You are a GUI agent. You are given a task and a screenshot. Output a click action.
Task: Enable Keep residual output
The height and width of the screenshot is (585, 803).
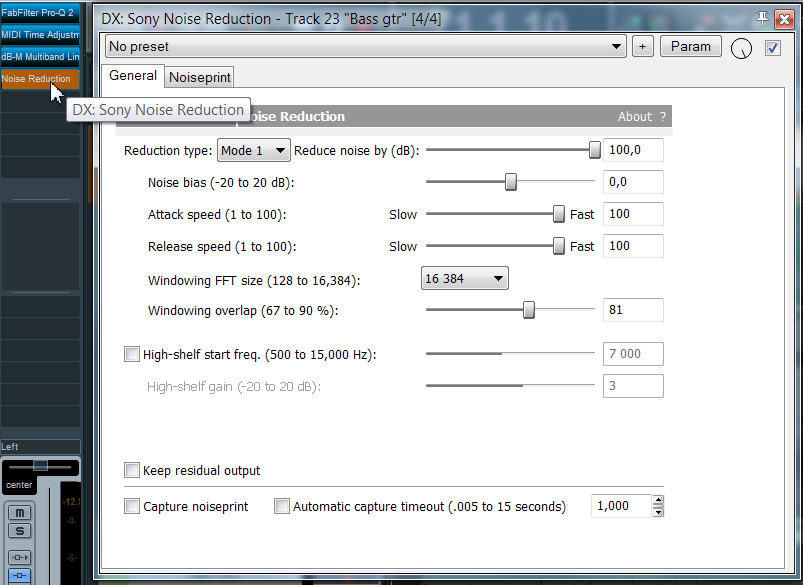tap(132, 470)
